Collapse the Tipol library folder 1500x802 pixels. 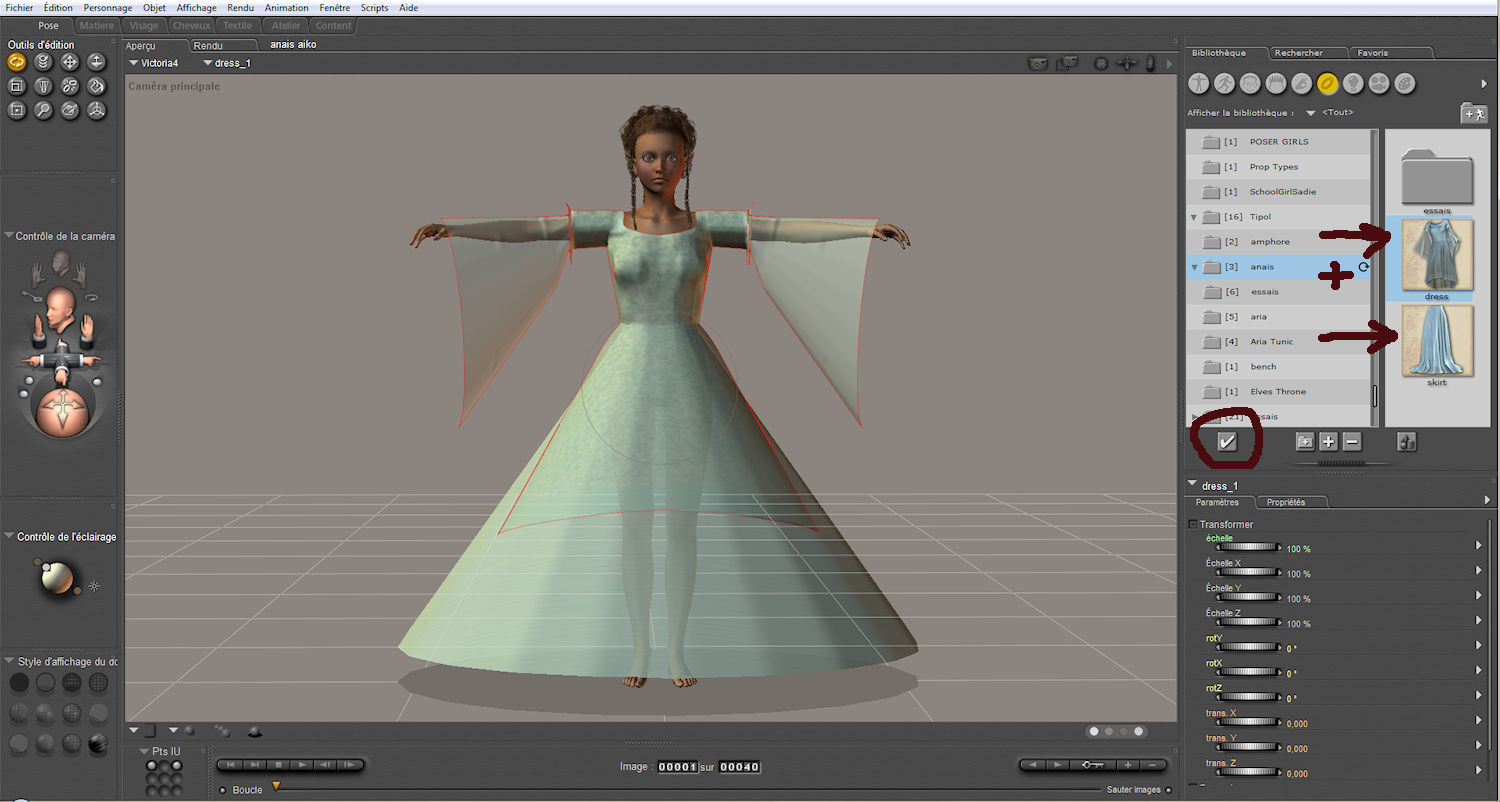(1193, 217)
